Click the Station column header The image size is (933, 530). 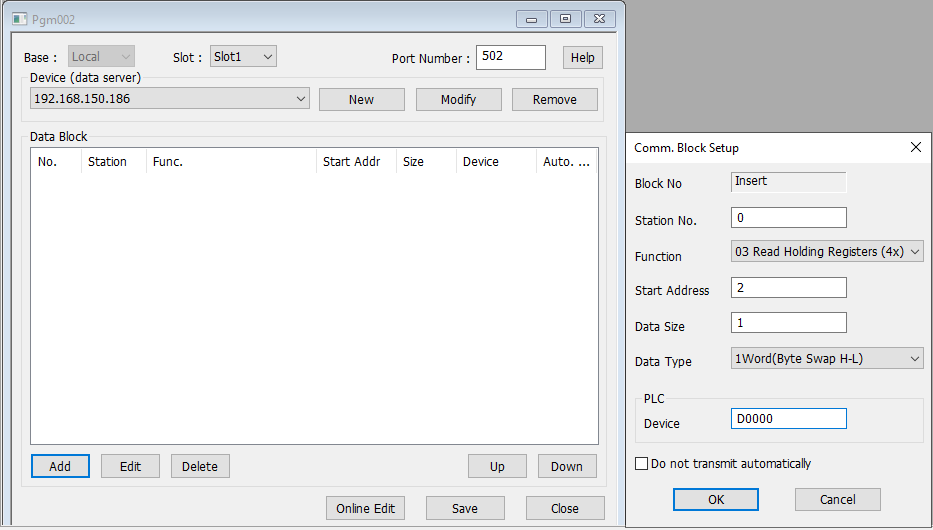(114, 162)
